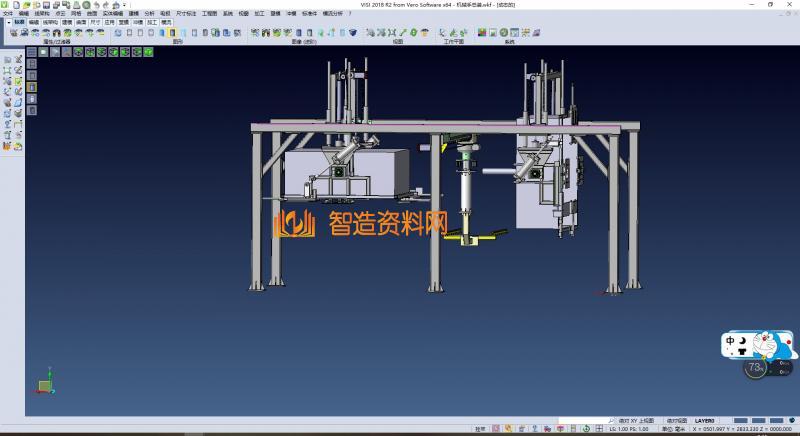This screenshot has height=436, width=800.
Task: Click the first icon in 属性/过滤器 group
Action: pyautogui.click(x=14, y=33)
